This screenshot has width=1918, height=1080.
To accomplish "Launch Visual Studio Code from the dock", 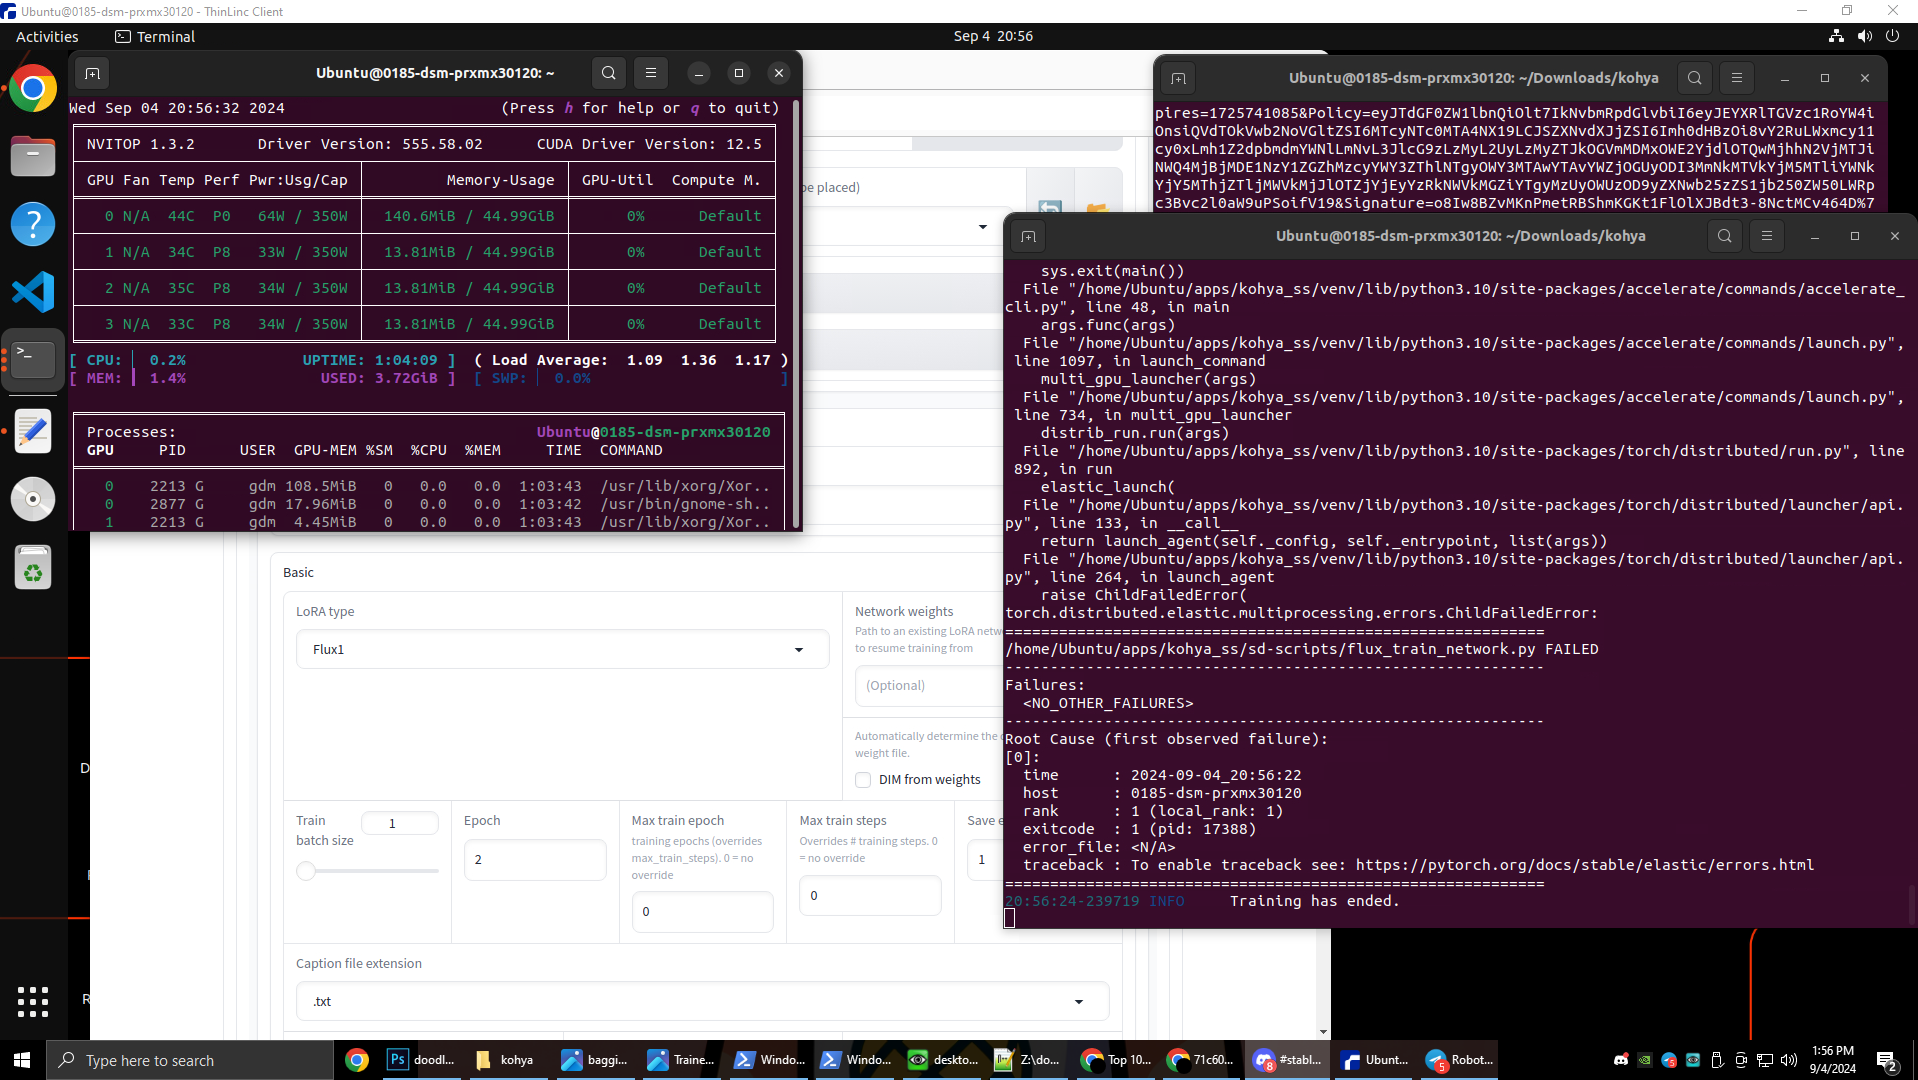I will pyautogui.click(x=33, y=293).
